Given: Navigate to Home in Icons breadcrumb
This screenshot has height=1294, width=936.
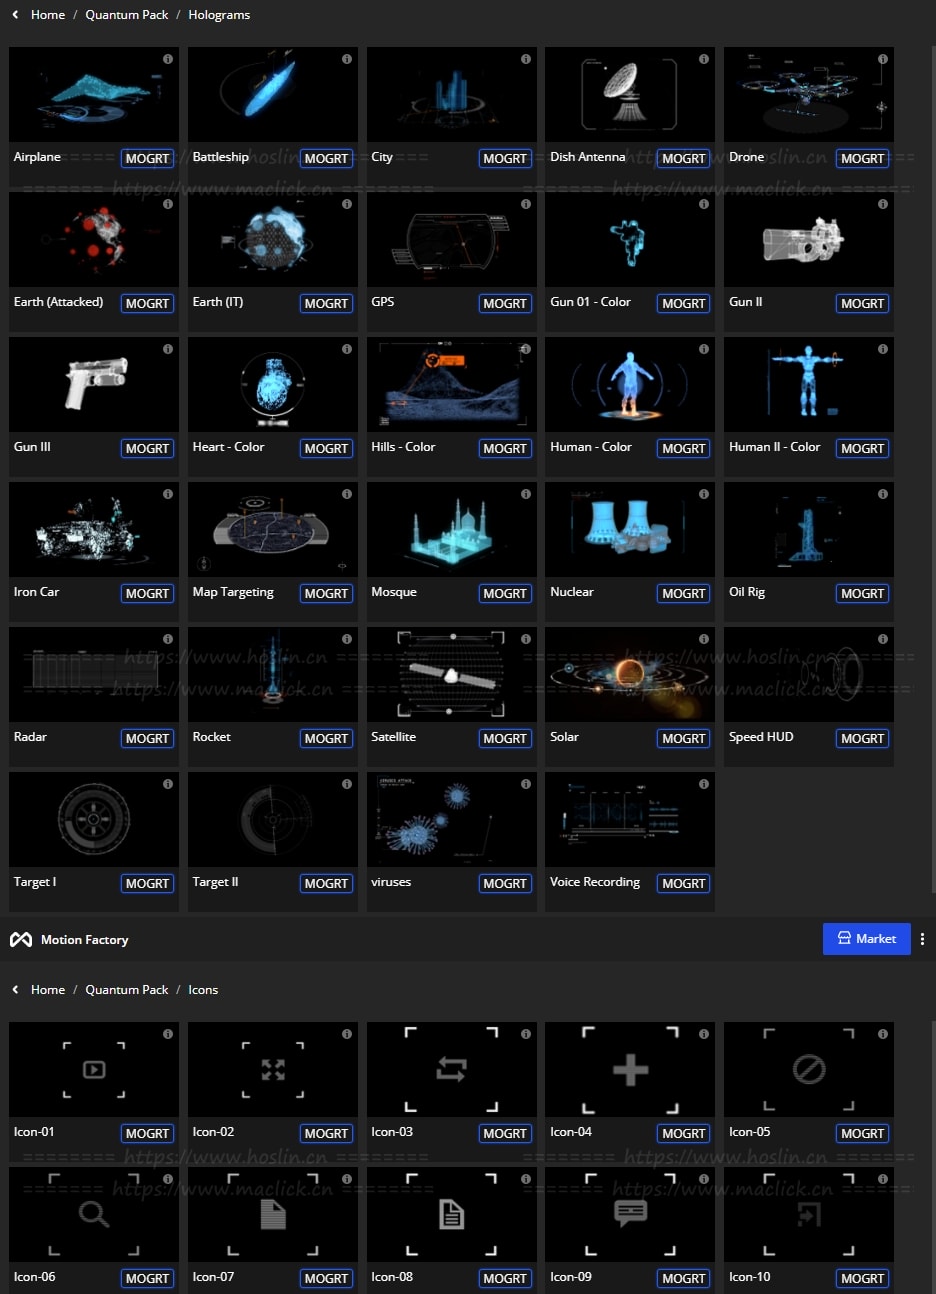Looking at the screenshot, I should click(48, 990).
